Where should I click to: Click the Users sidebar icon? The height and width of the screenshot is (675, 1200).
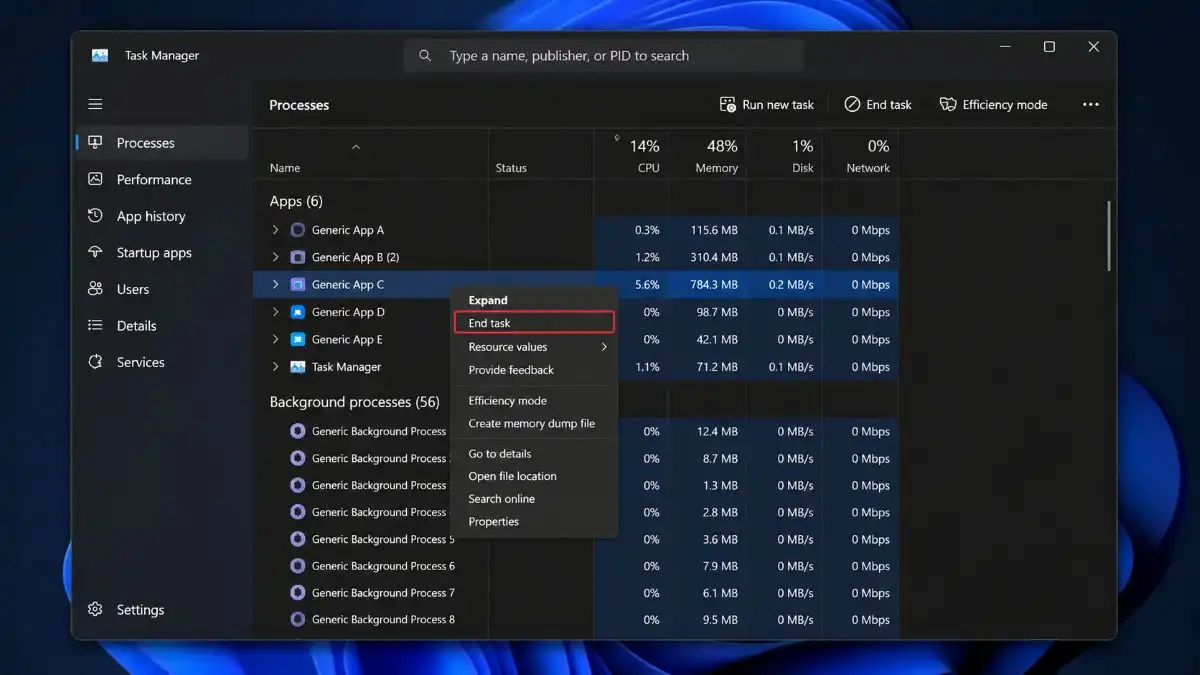(x=95, y=289)
